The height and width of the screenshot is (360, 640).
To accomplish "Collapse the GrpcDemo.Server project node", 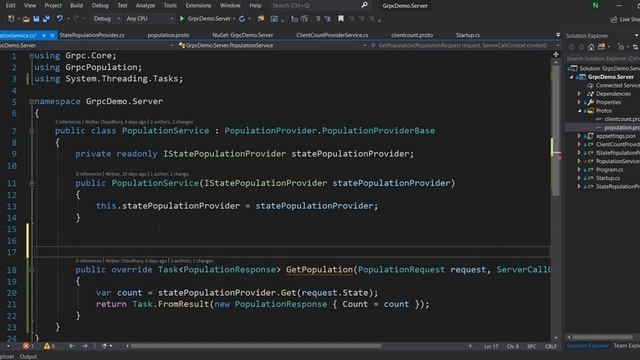I will pos(571,77).
